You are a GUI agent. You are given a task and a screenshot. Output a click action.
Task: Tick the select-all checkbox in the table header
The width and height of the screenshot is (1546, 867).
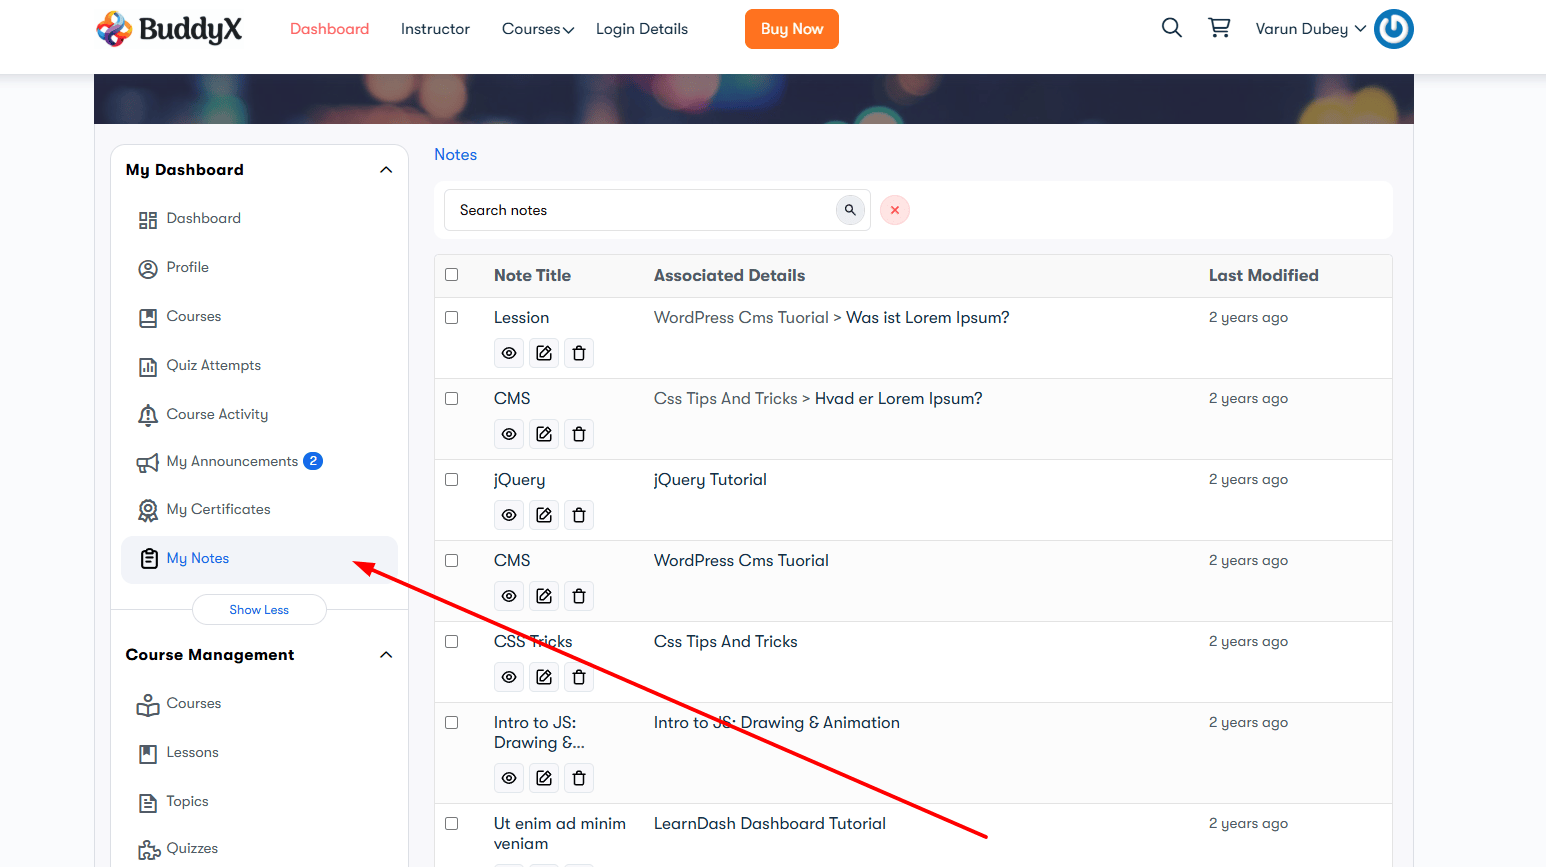coord(452,275)
